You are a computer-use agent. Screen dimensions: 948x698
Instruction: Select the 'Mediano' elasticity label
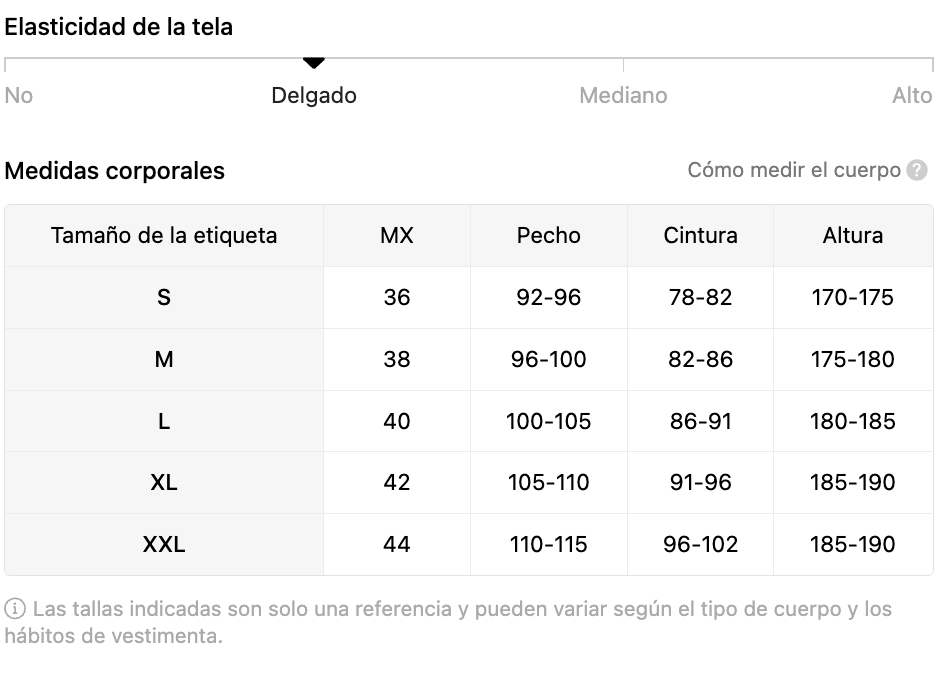623,96
